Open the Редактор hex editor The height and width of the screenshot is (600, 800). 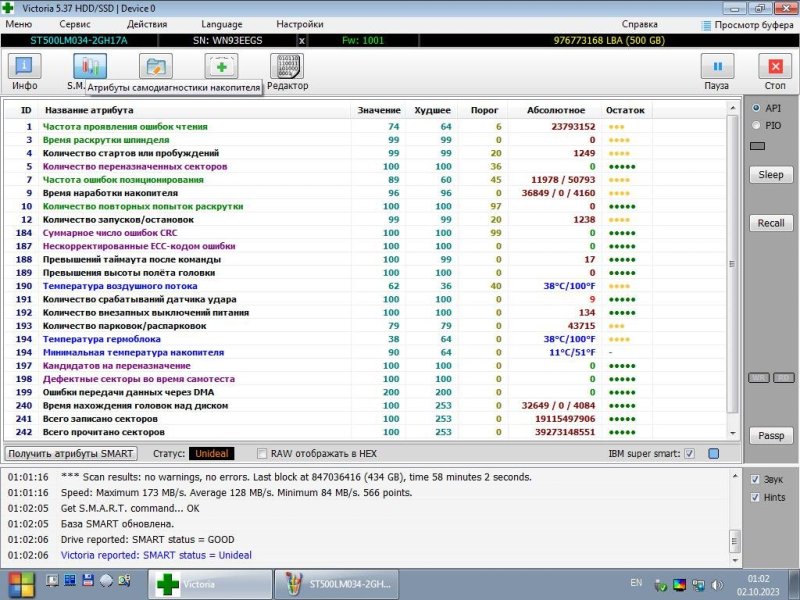(x=287, y=68)
